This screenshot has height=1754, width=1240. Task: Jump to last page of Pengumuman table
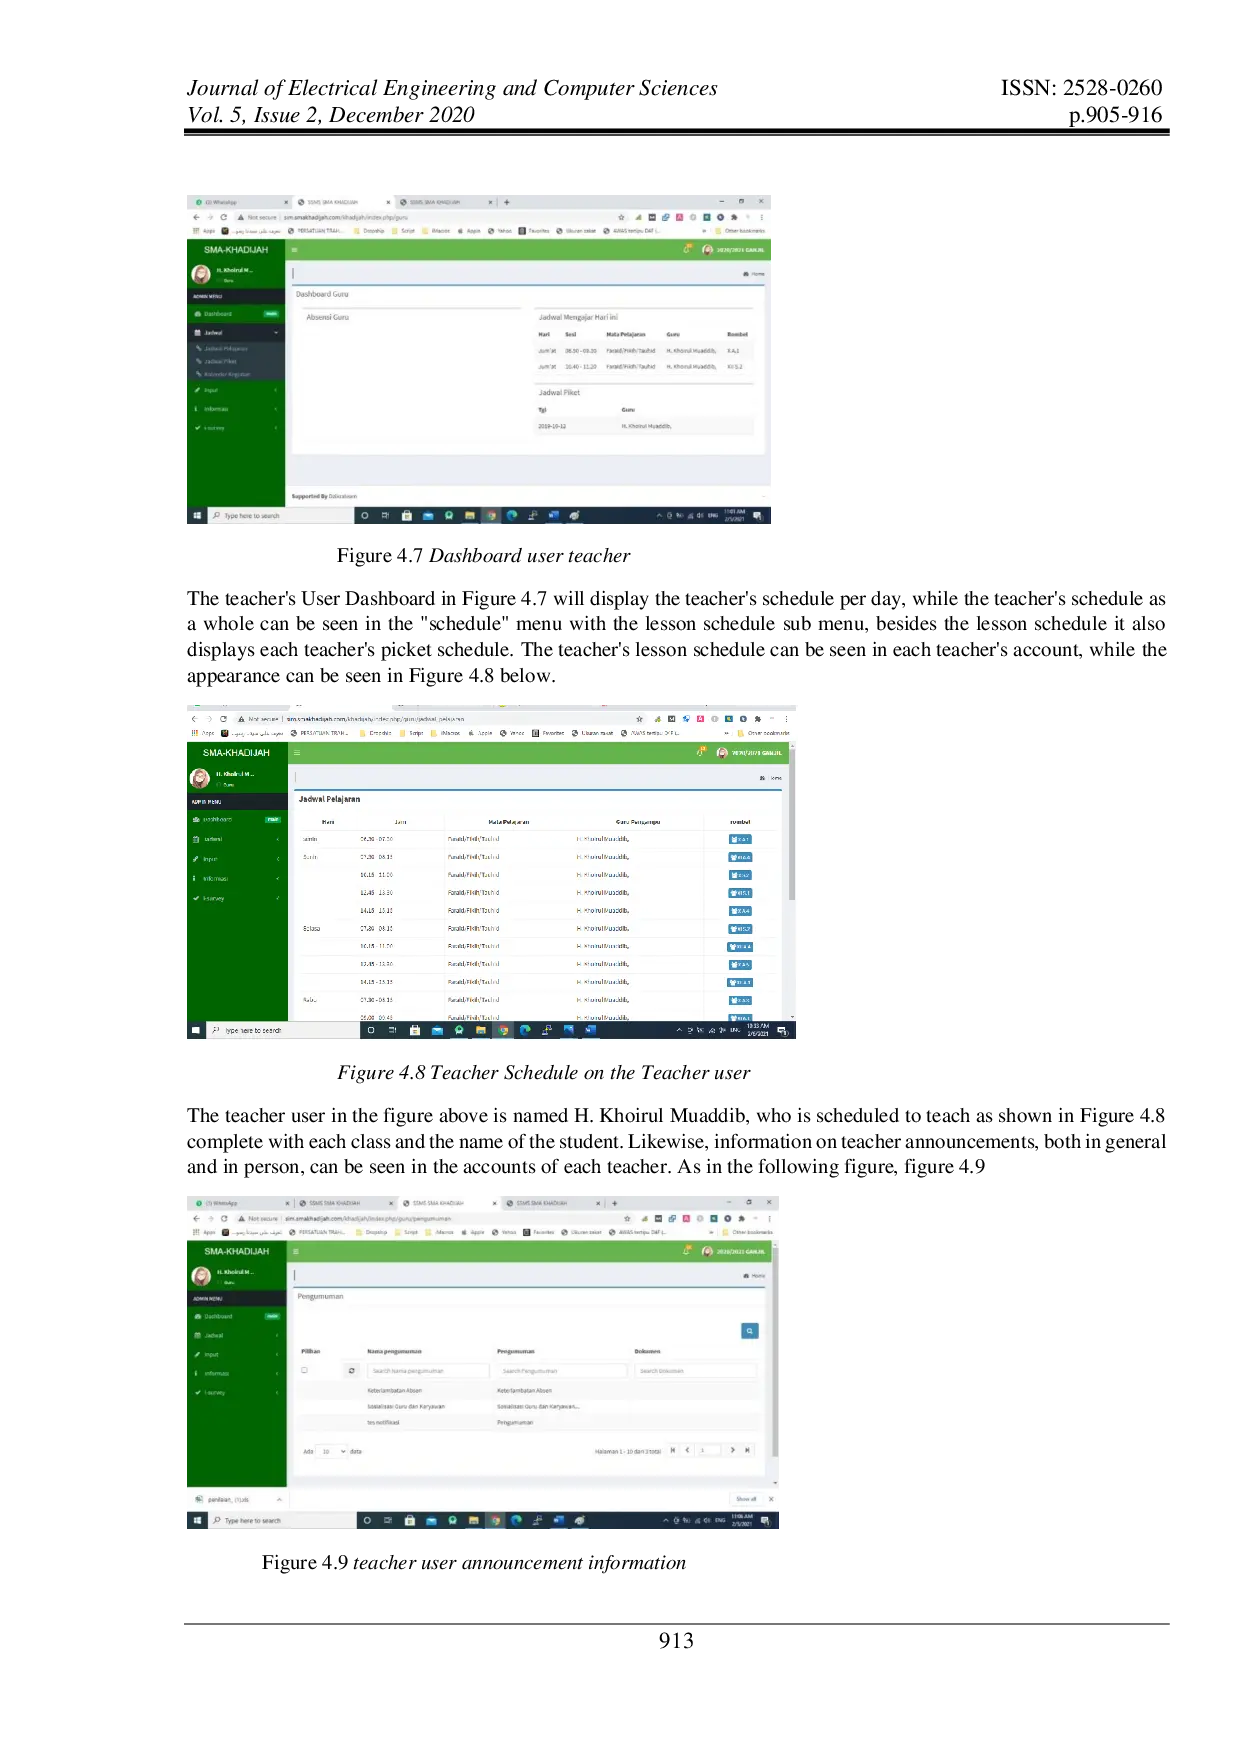tap(747, 1450)
